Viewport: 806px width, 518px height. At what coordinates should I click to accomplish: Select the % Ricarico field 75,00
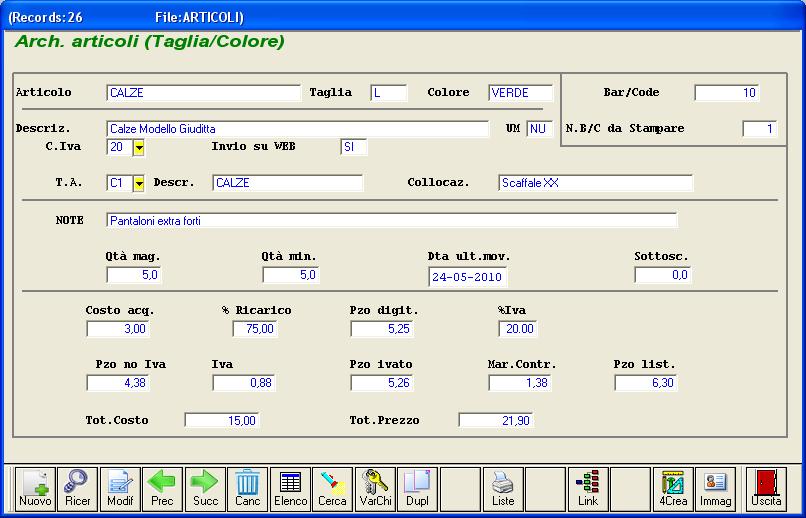pyautogui.click(x=255, y=329)
